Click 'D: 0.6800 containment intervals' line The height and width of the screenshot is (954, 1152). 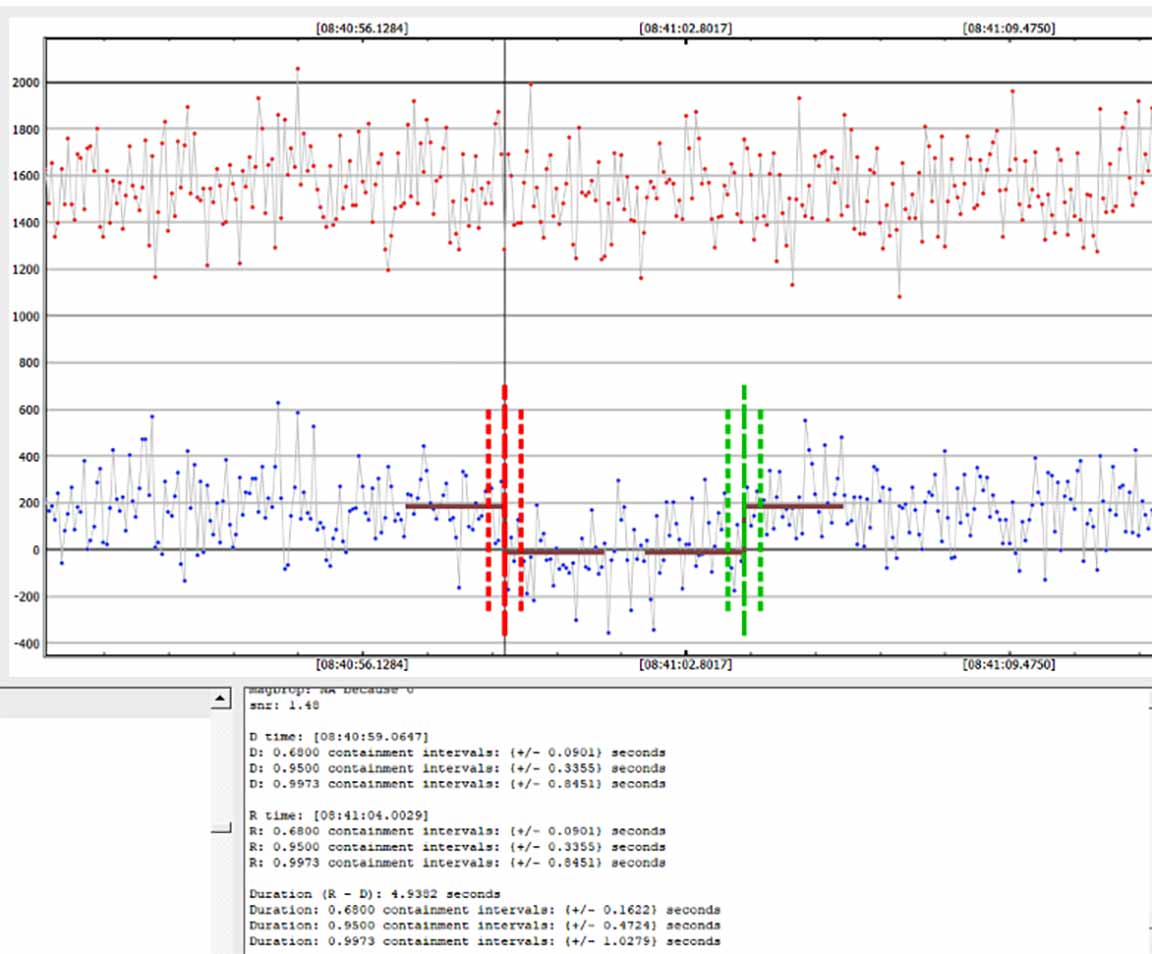coord(457,753)
